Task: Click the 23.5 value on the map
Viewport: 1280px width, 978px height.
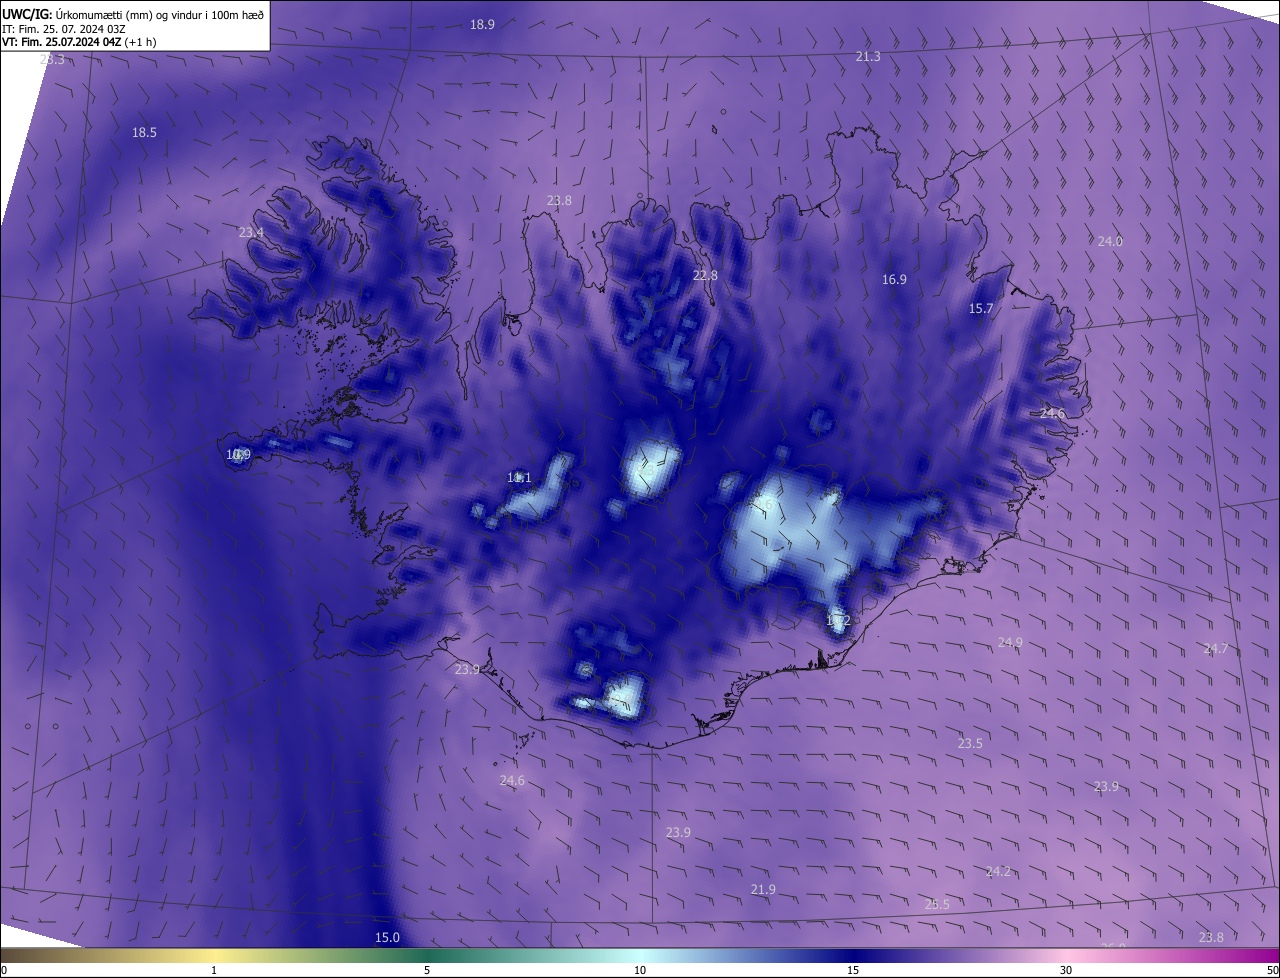Action: pos(970,743)
